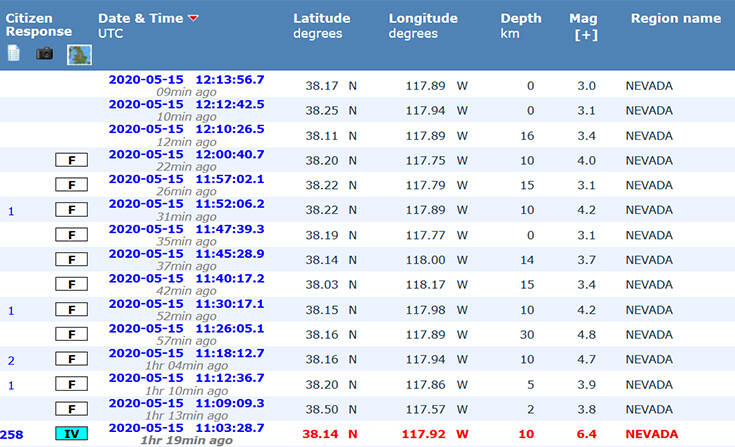735x447 pixels.
Task: Click the map thumbnail icon in the header
Action: click(x=79, y=54)
